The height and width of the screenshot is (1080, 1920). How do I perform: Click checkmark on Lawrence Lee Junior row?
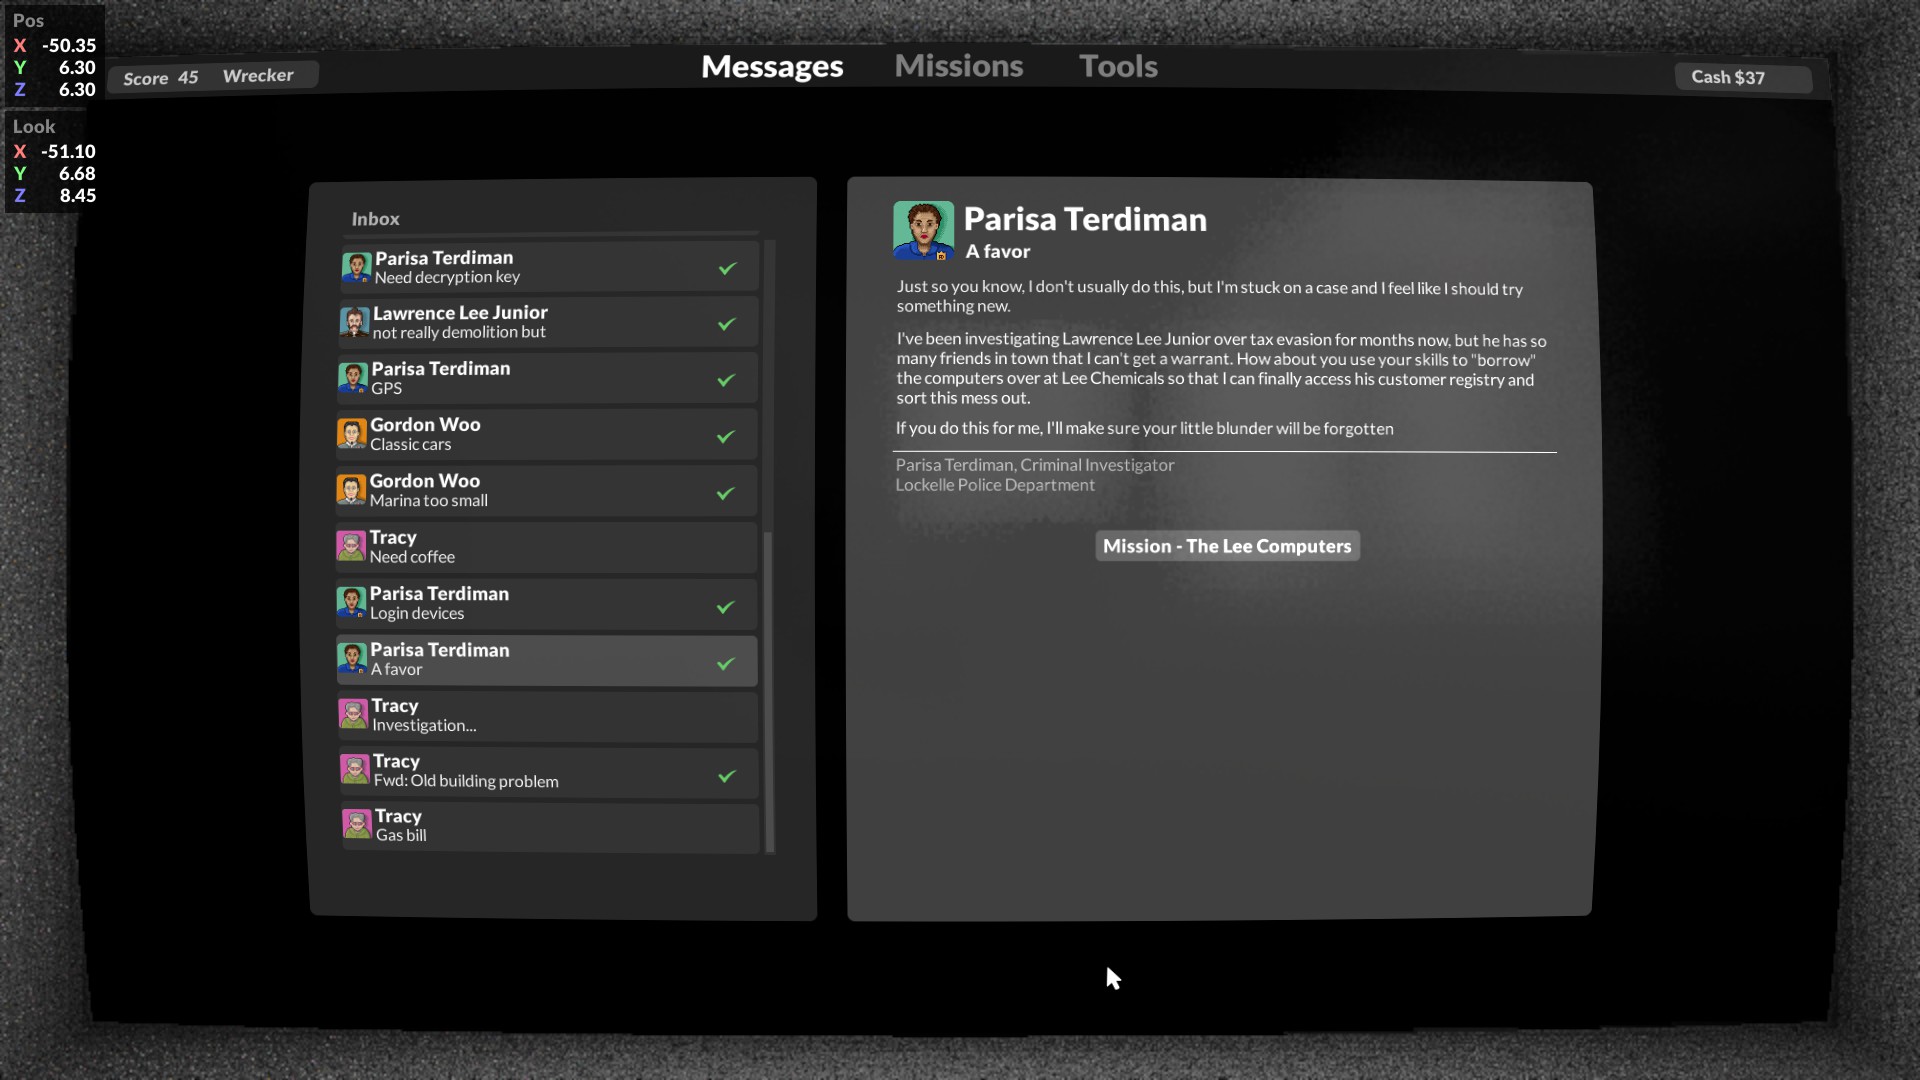pyautogui.click(x=727, y=324)
